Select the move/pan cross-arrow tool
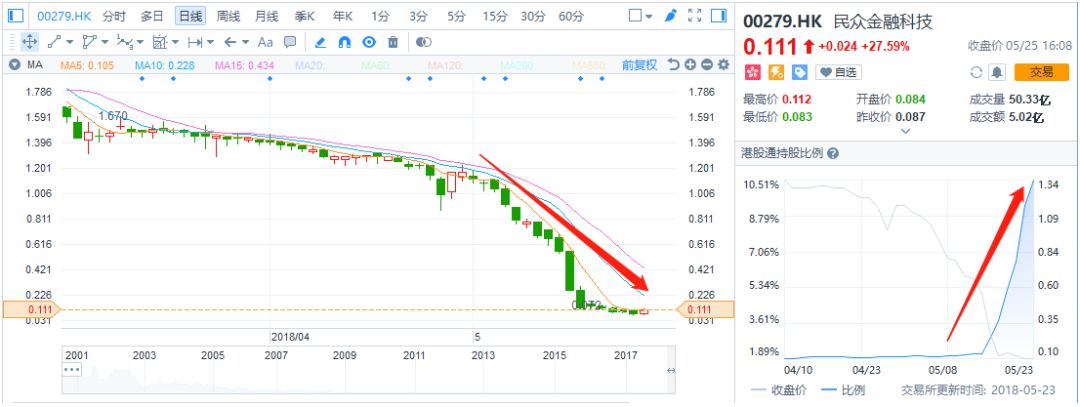1080x407 pixels. [x=30, y=42]
